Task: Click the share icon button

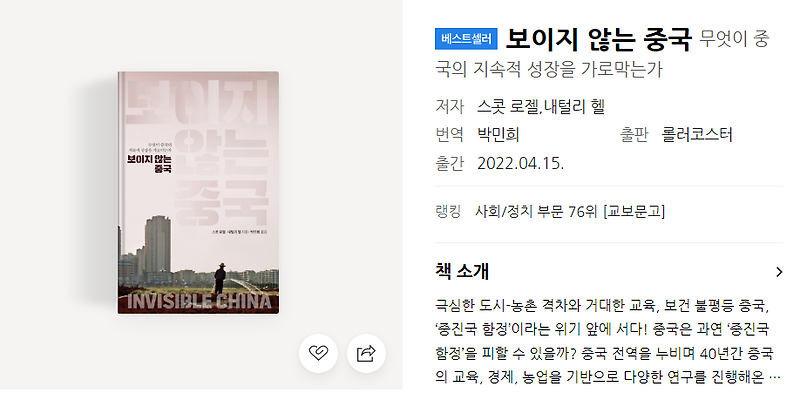Action: pos(366,353)
